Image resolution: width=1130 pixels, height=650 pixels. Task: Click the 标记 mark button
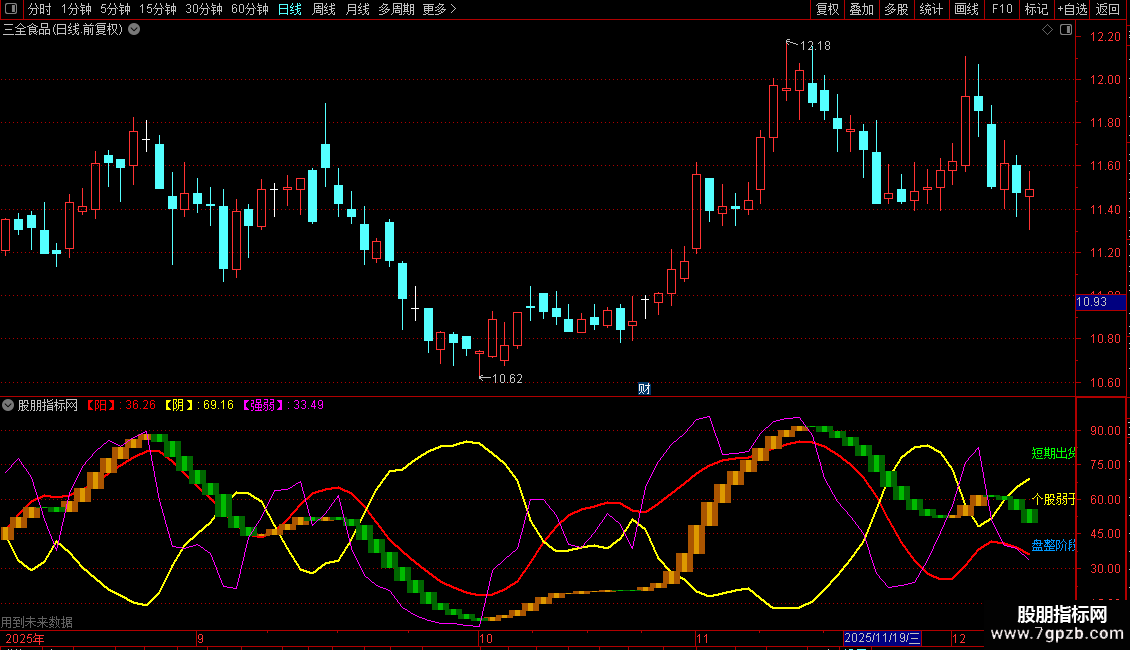pyautogui.click(x=1036, y=9)
